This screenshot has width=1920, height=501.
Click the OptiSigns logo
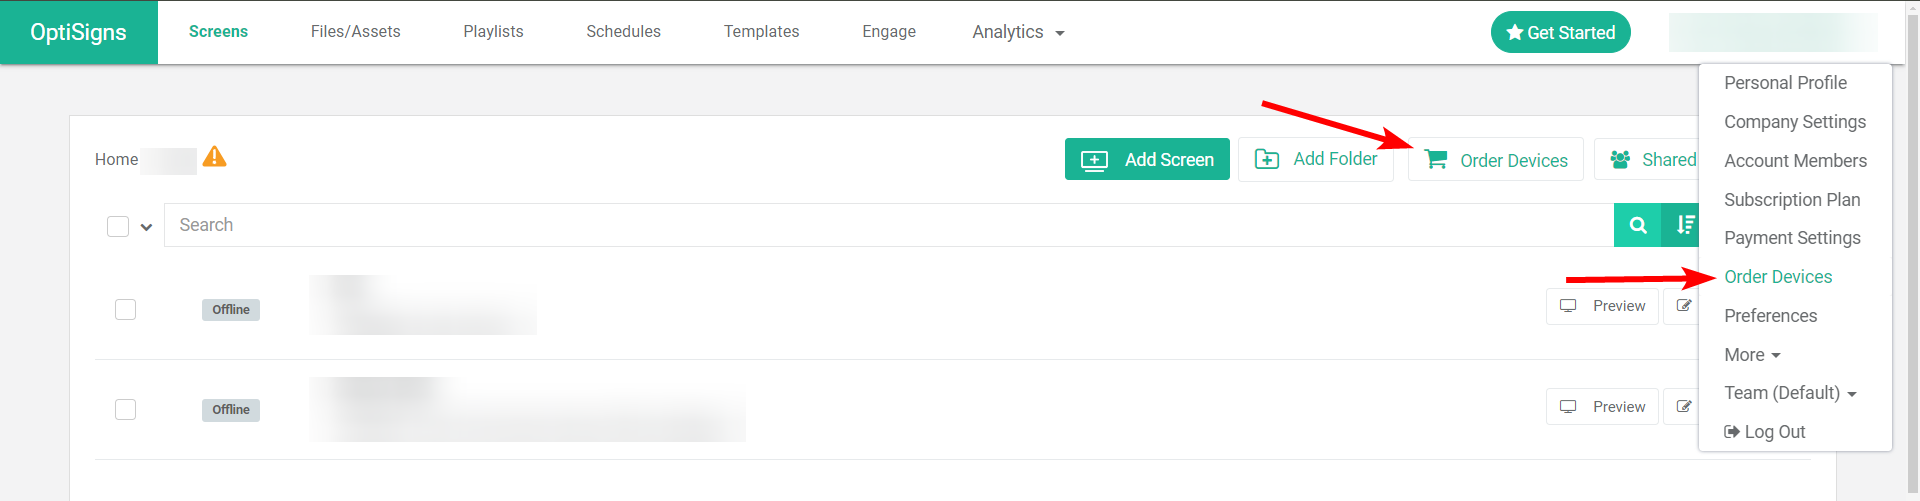(x=79, y=32)
